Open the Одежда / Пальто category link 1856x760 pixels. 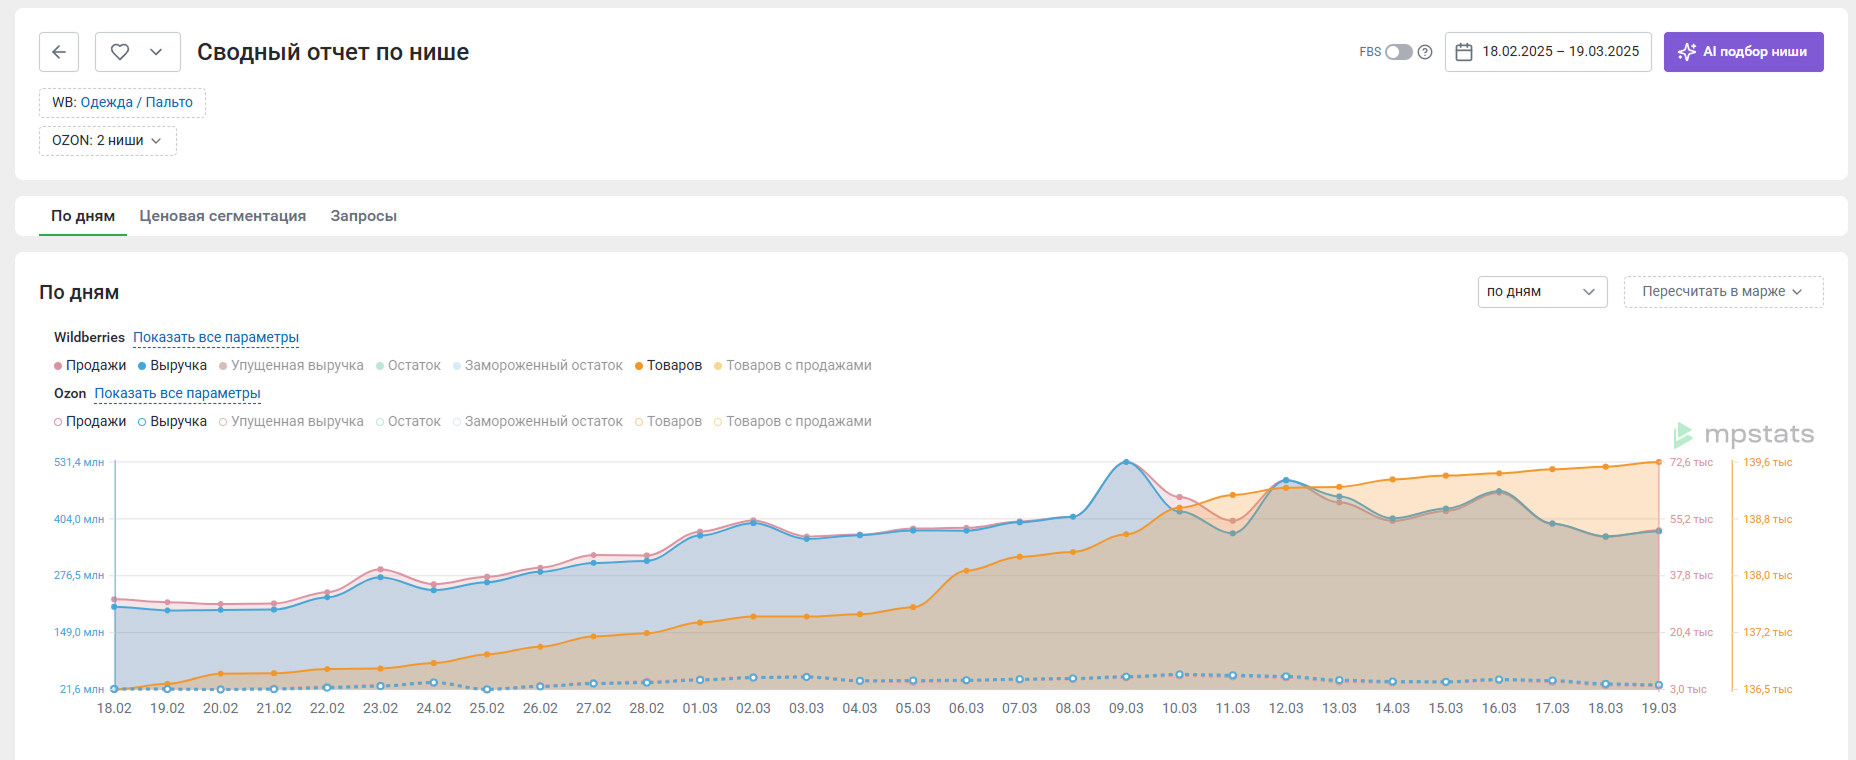pos(136,103)
